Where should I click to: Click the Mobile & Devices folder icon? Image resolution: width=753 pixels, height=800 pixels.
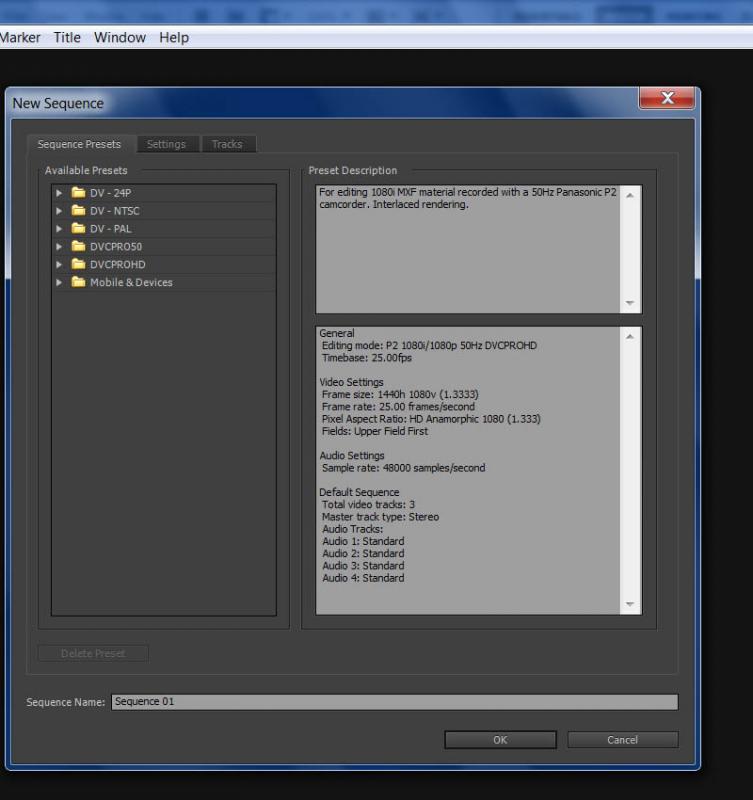pyautogui.click(x=78, y=282)
